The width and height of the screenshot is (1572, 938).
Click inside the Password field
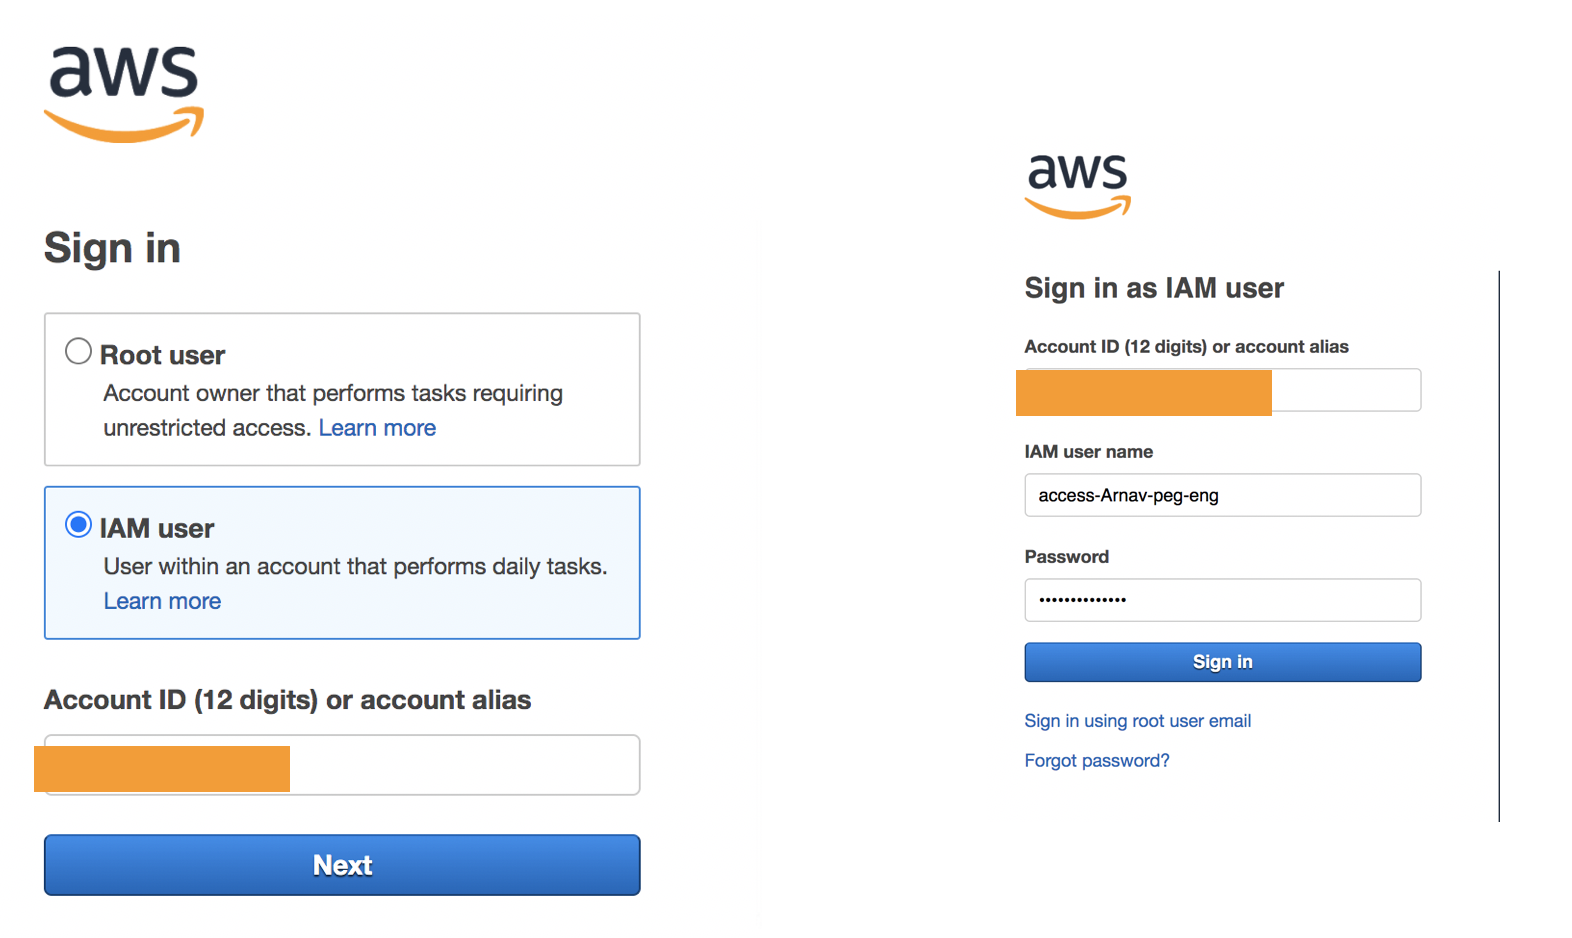coord(1221,600)
